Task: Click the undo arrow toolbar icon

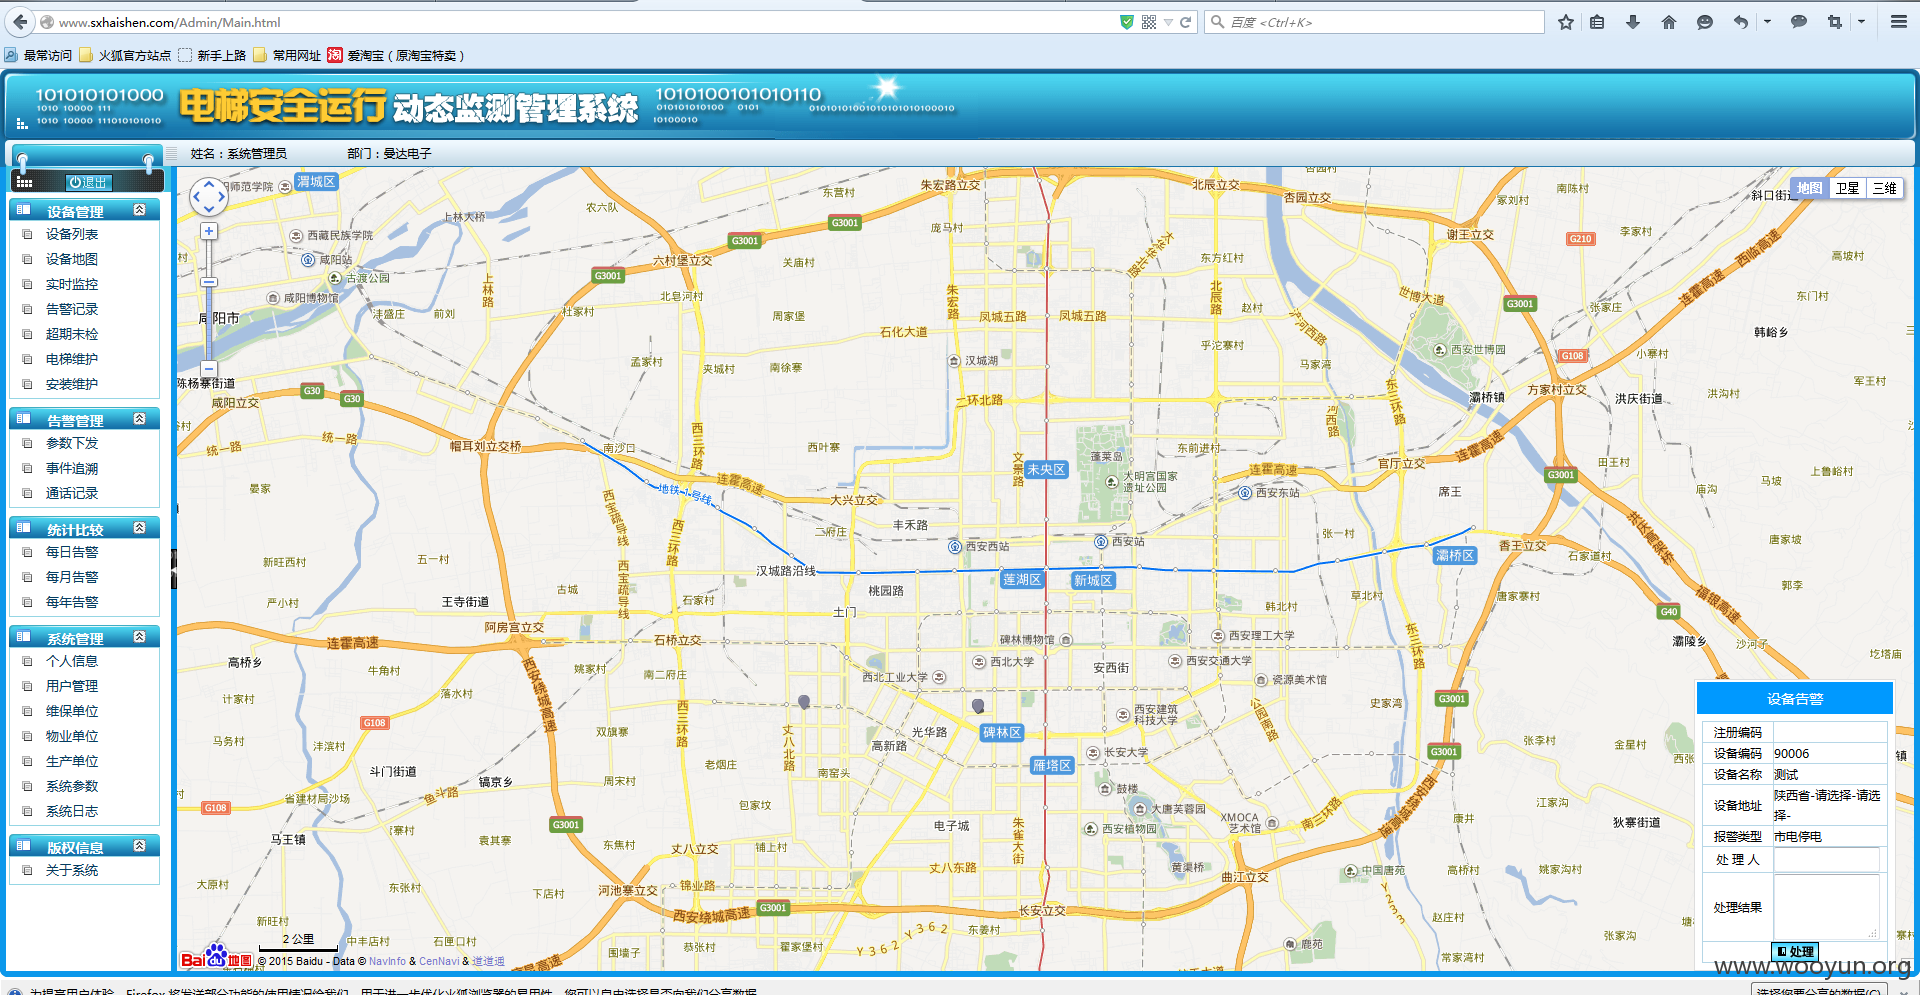Action: click(x=1741, y=22)
